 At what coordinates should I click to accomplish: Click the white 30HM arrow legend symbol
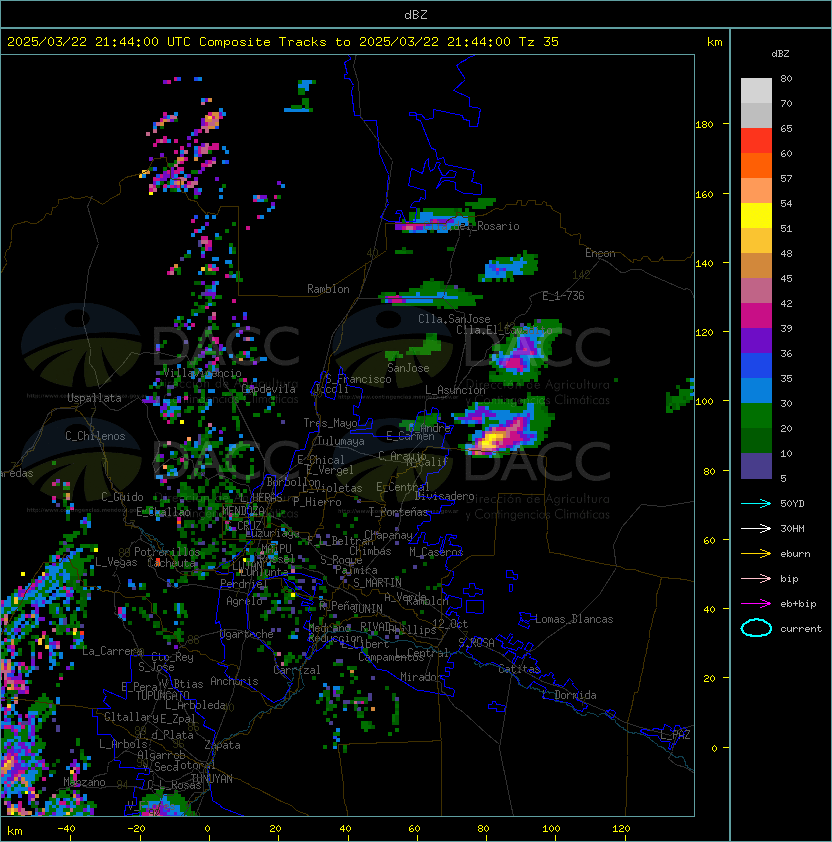756,528
